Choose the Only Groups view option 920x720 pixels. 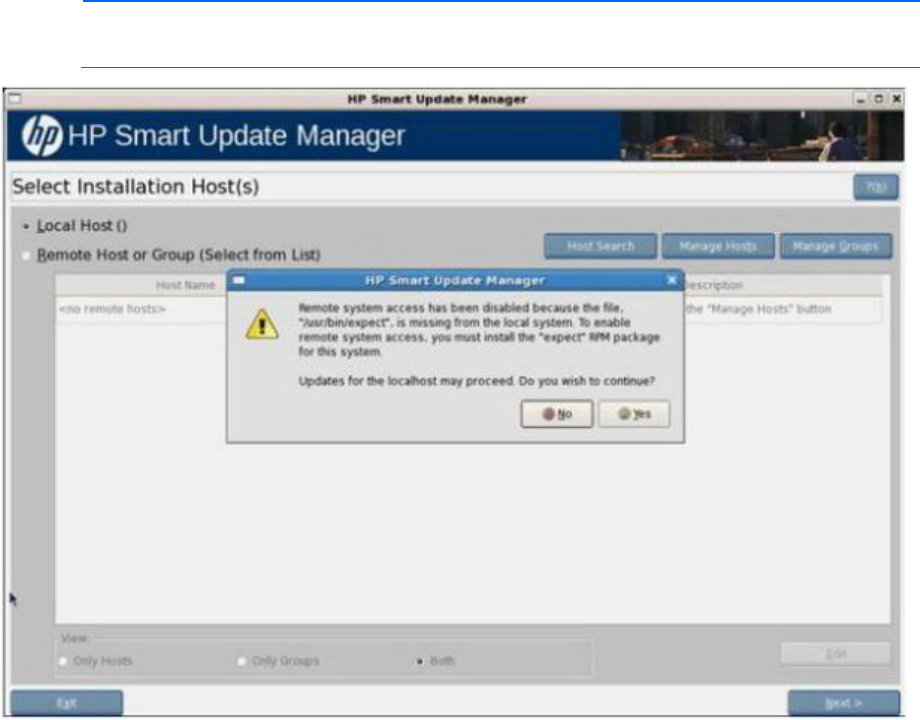click(x=241, y=661)
